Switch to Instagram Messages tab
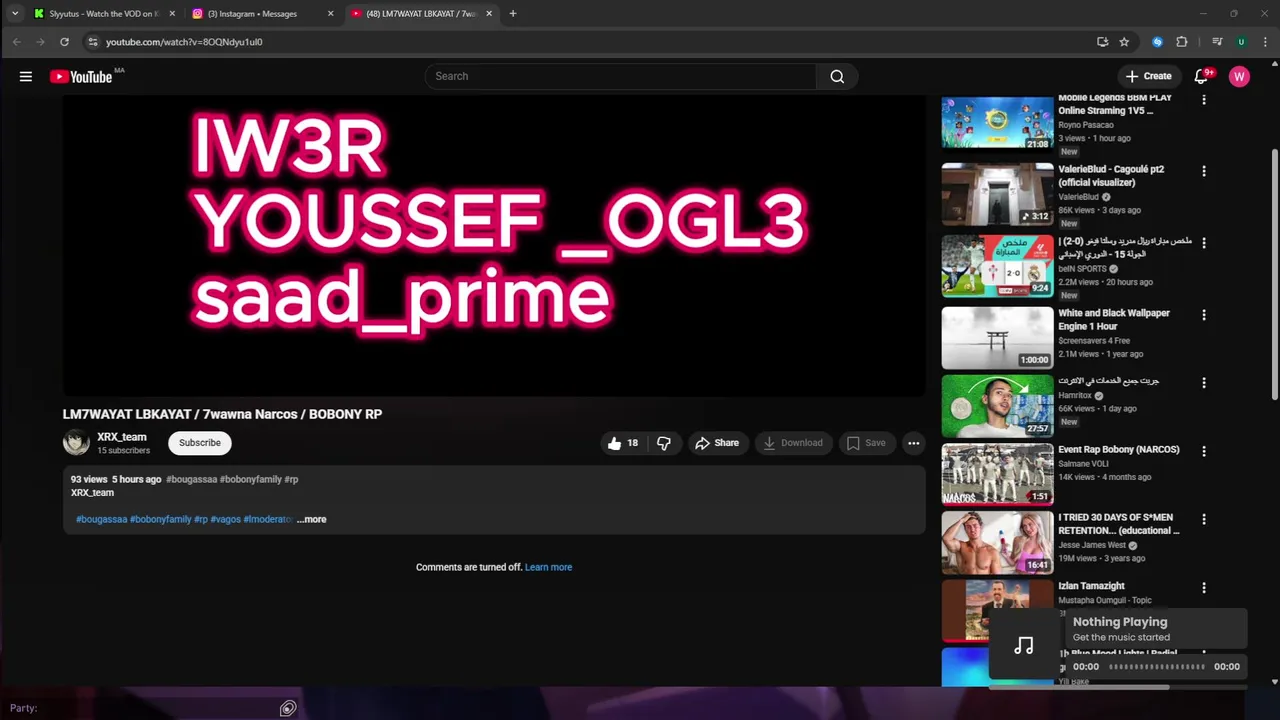Image resolution: width=1280 pixels, height=720 pixels. [262, 14]
